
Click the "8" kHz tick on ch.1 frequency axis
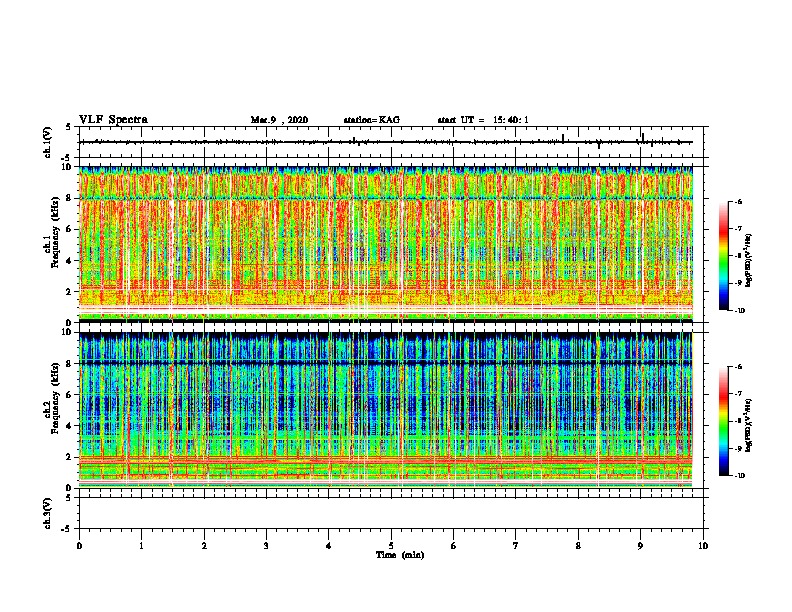point(70,198)
